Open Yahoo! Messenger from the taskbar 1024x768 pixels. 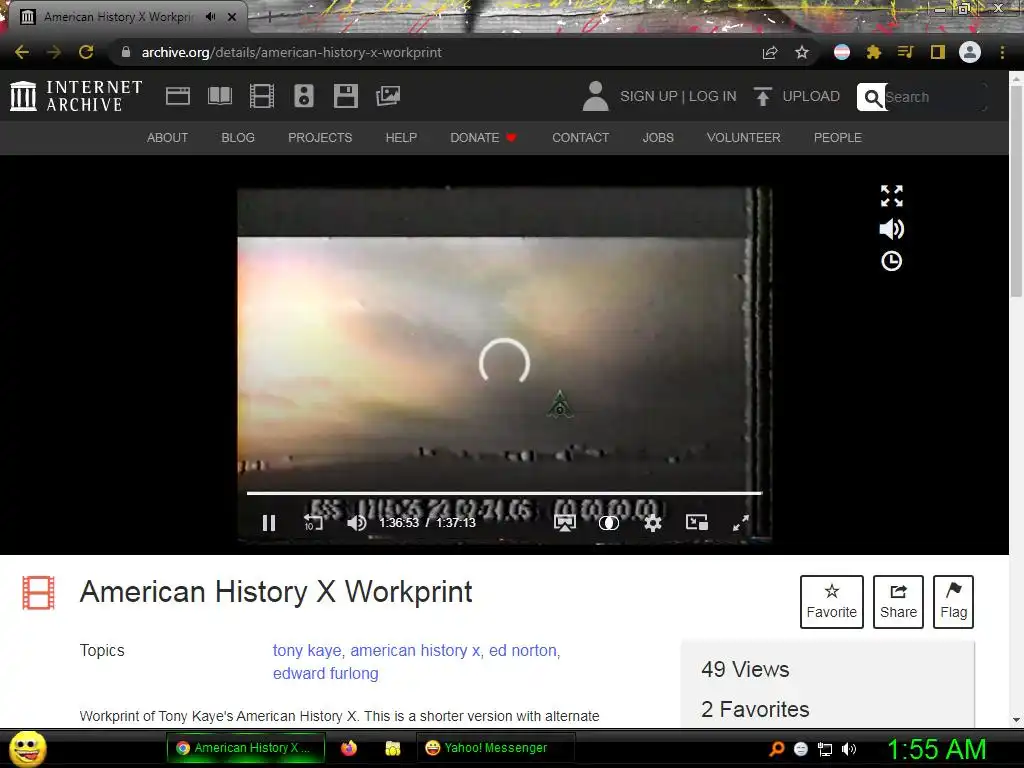click(496, 748)
